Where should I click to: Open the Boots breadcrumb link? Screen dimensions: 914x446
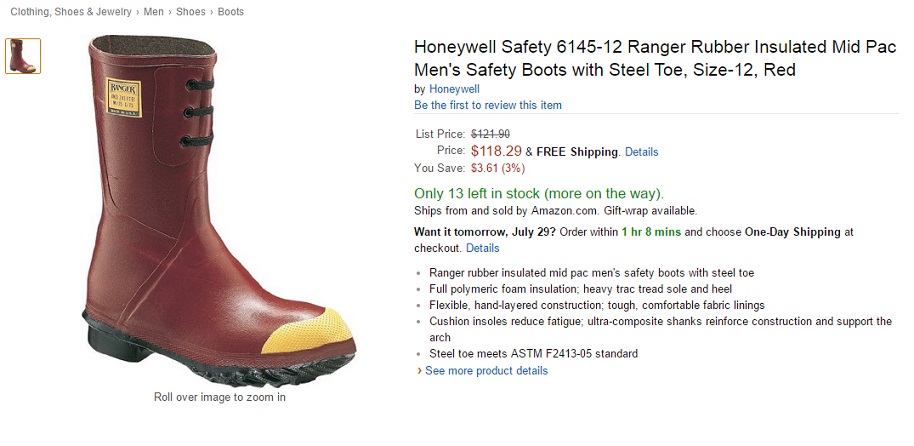[x=230, y=12]
